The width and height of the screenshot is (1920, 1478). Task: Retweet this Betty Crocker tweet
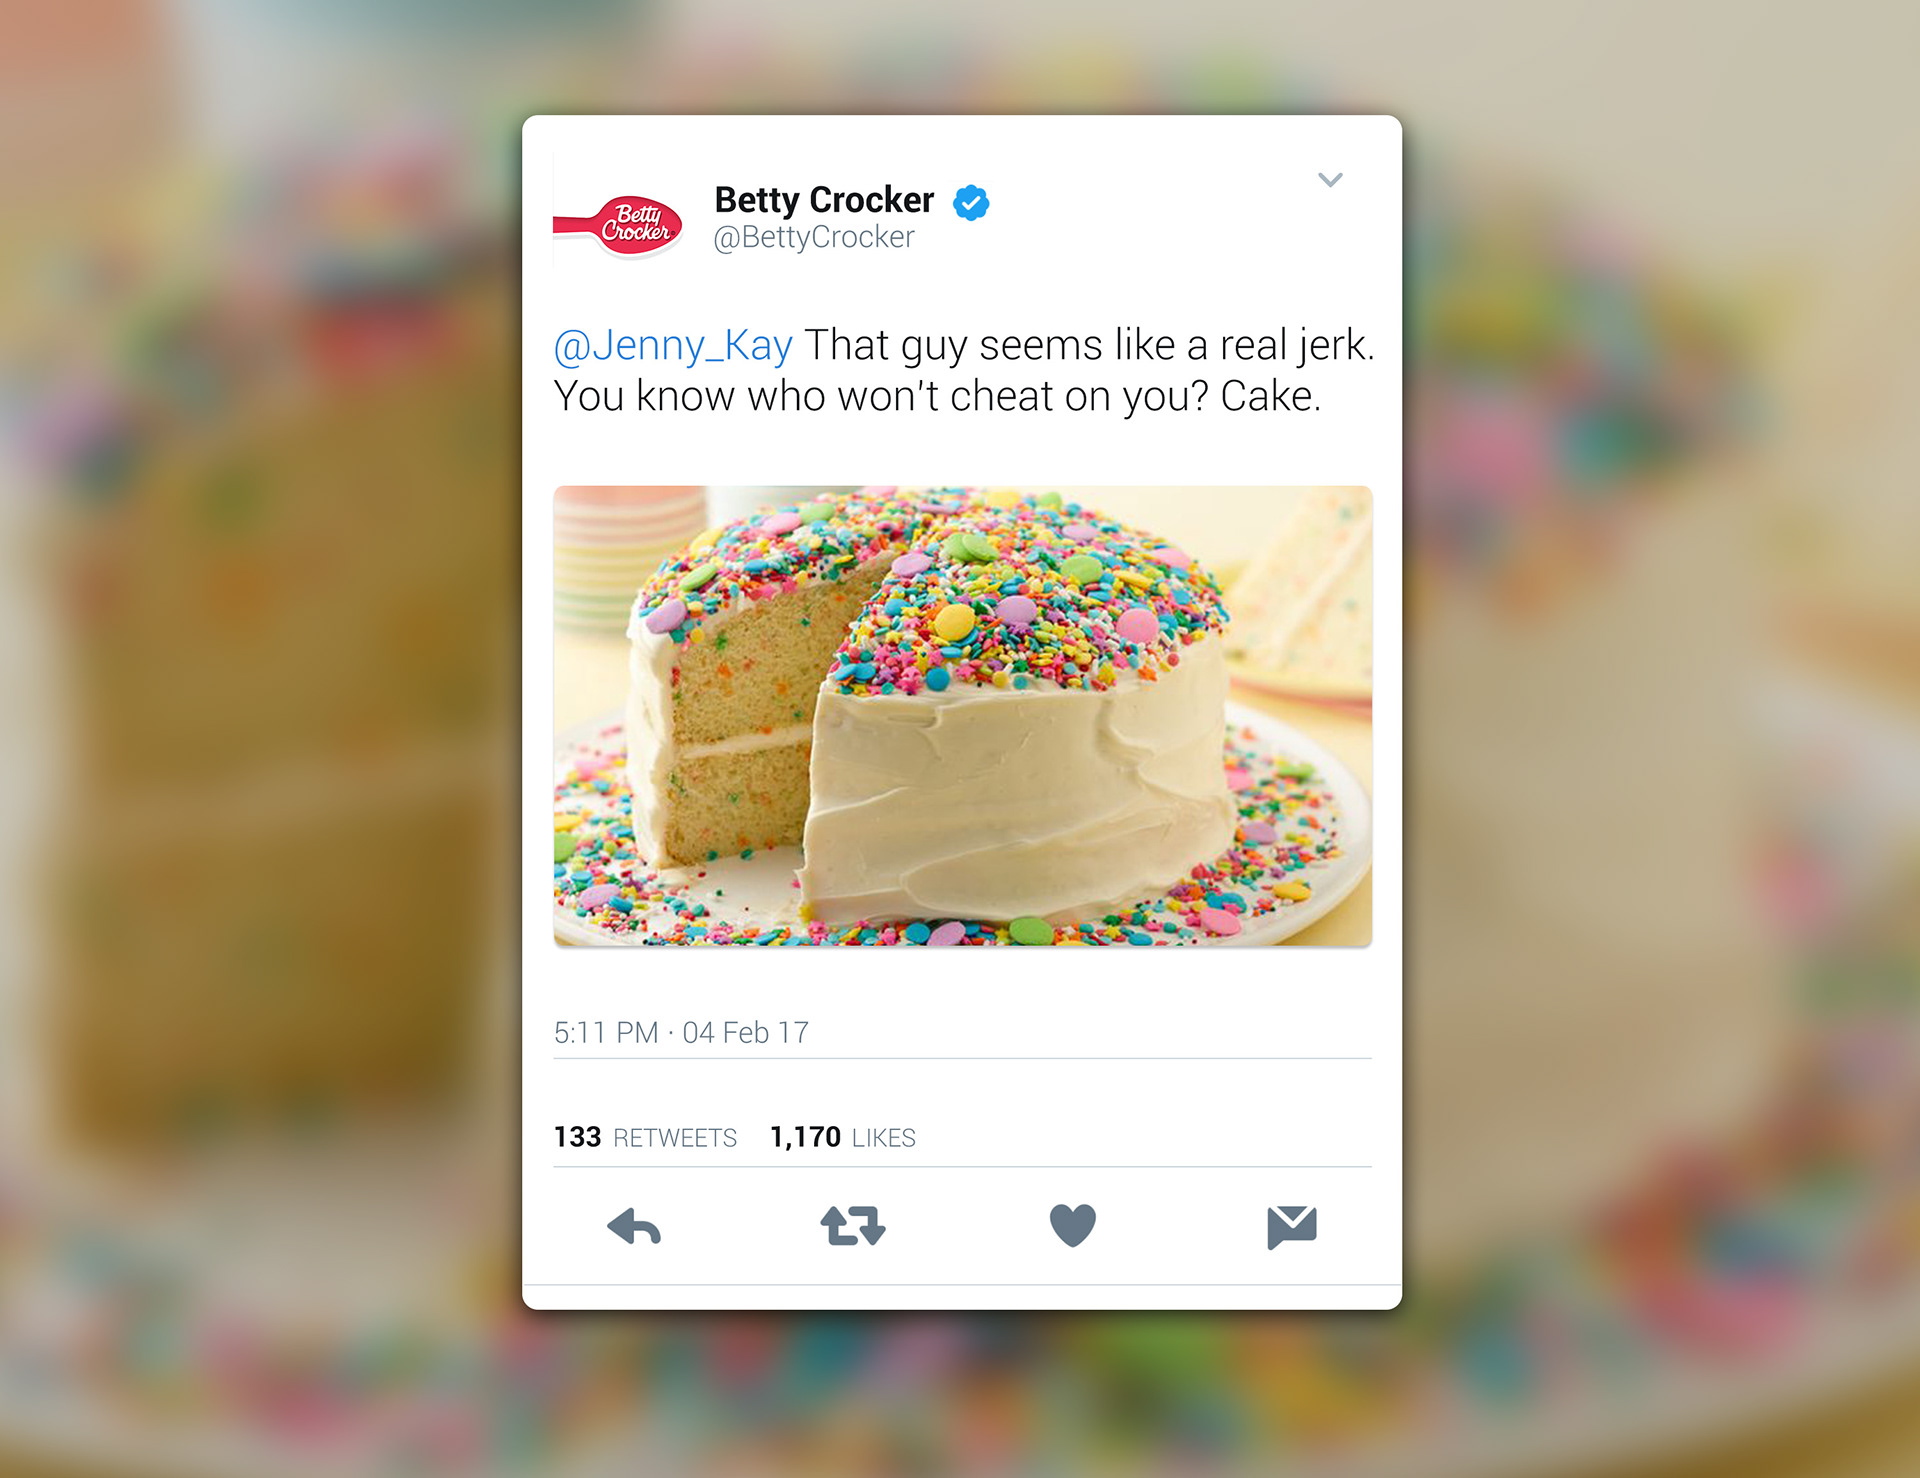coord(853,1226)
